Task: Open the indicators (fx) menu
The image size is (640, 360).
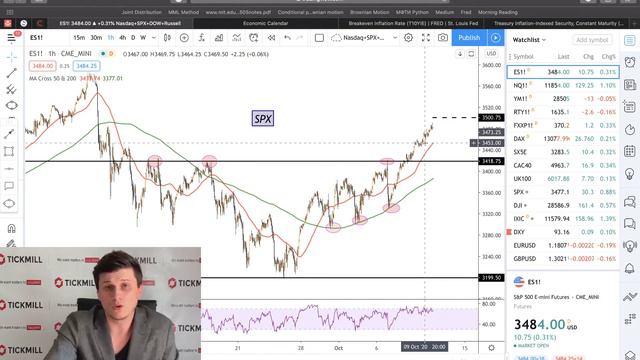Action: coord(202,38)
